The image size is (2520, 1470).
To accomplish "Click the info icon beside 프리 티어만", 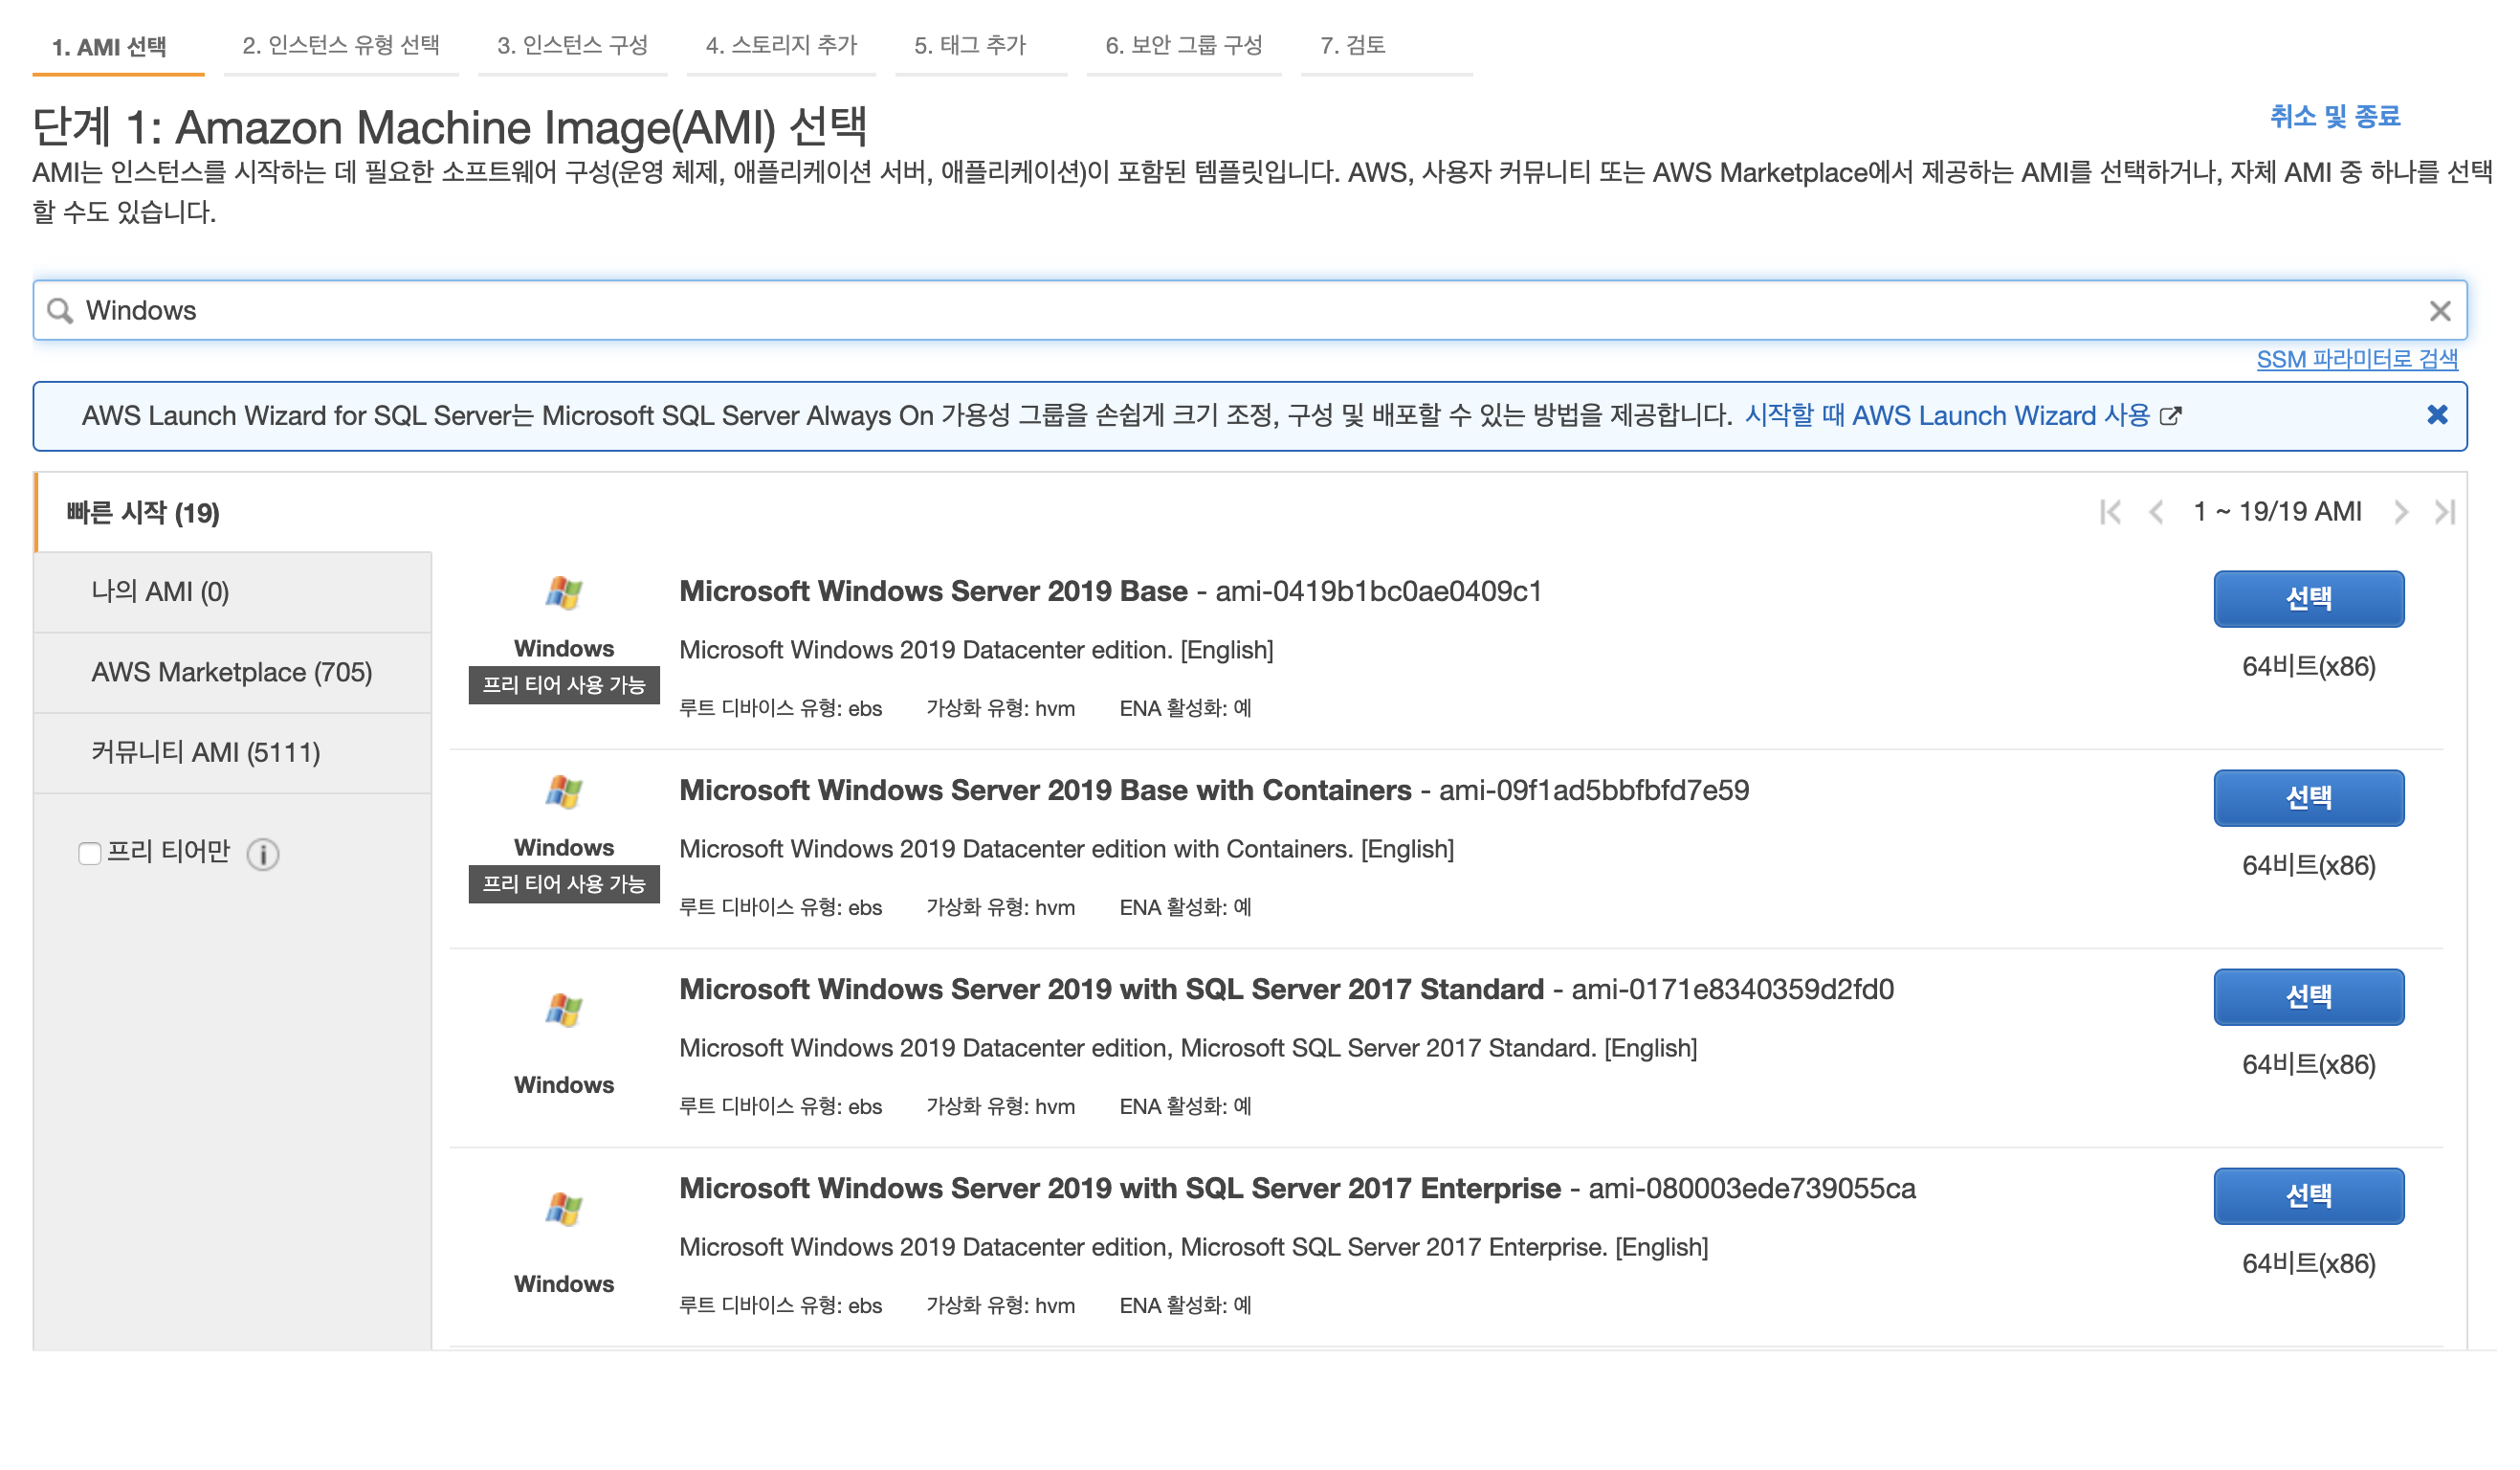I will [263, 854].
